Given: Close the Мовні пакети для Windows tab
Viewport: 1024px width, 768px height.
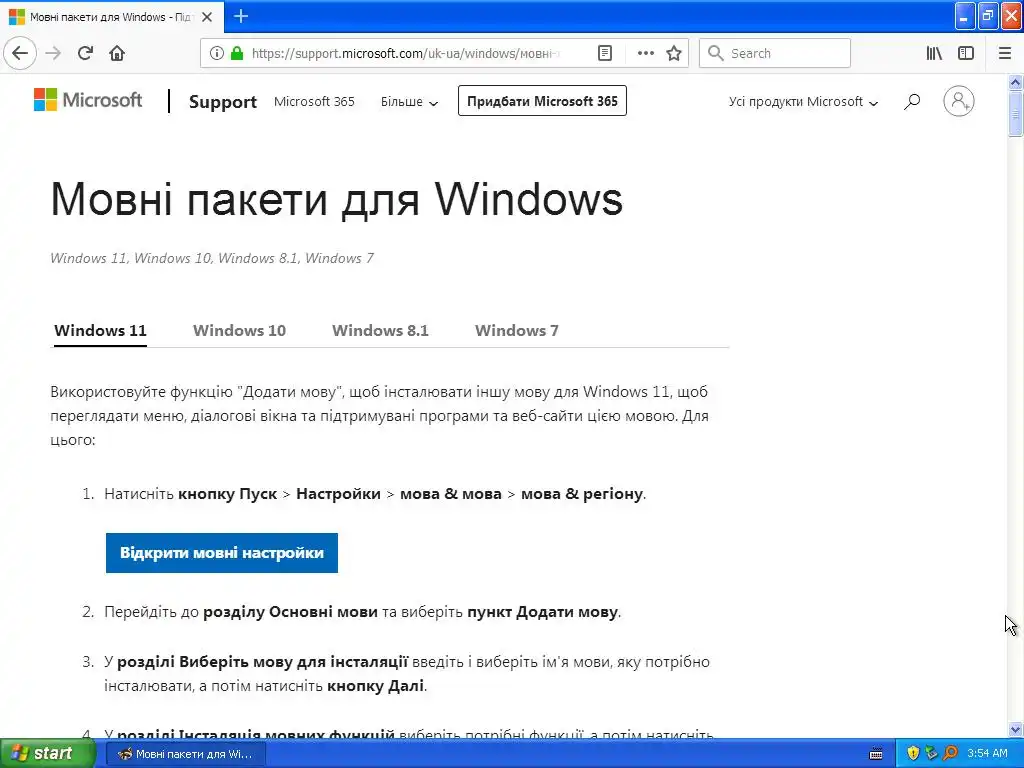Looking at the screenshot, I should click(x=207, y=17).
